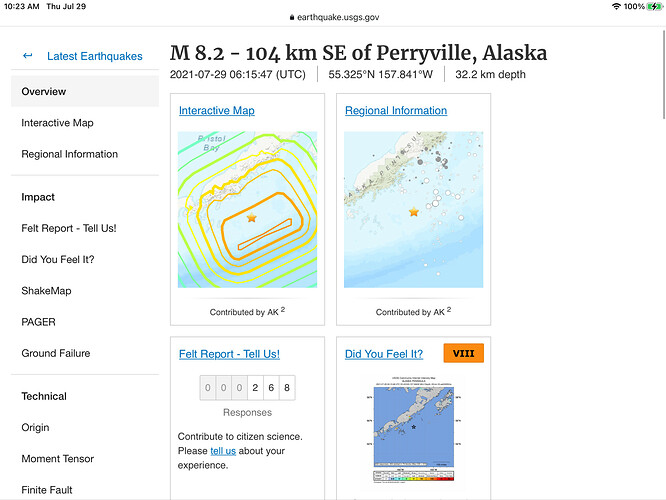Click the back arrow beside Latest Earthquakes

pyautogui.click(x=28, y=56)
